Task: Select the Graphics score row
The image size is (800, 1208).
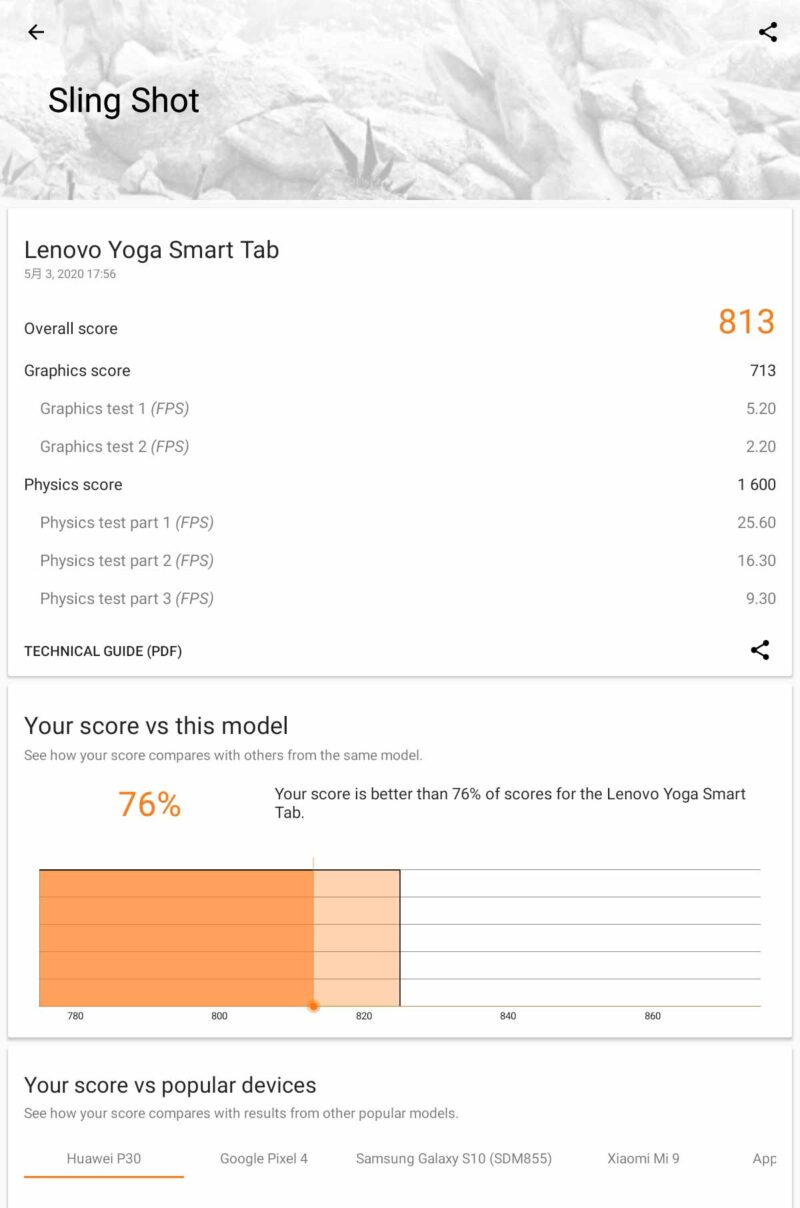Action: click(400, 371)
